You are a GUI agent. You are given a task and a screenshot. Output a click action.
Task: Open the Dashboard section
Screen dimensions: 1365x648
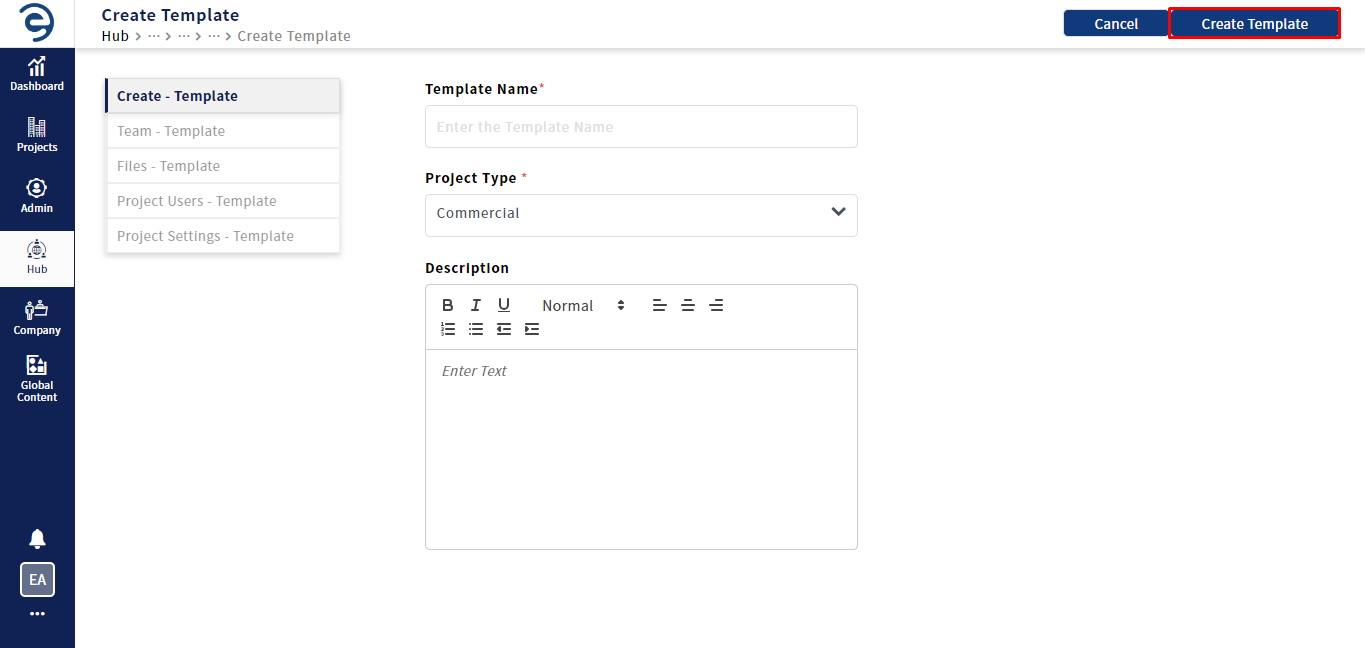tap(37, 75)
